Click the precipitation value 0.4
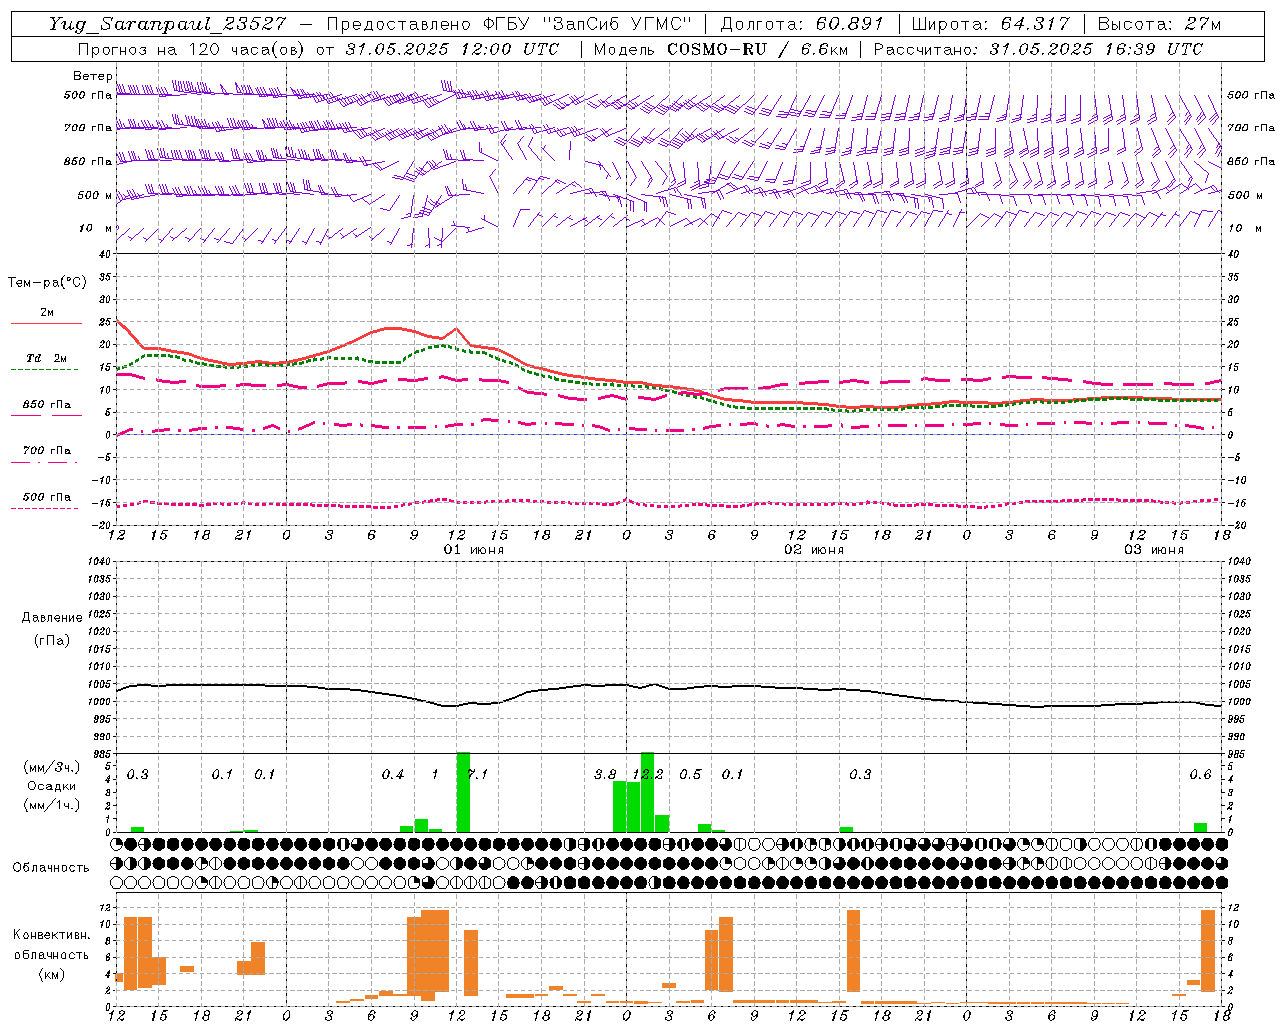This screenshot has height=1024, width=1280. point(393,774)
